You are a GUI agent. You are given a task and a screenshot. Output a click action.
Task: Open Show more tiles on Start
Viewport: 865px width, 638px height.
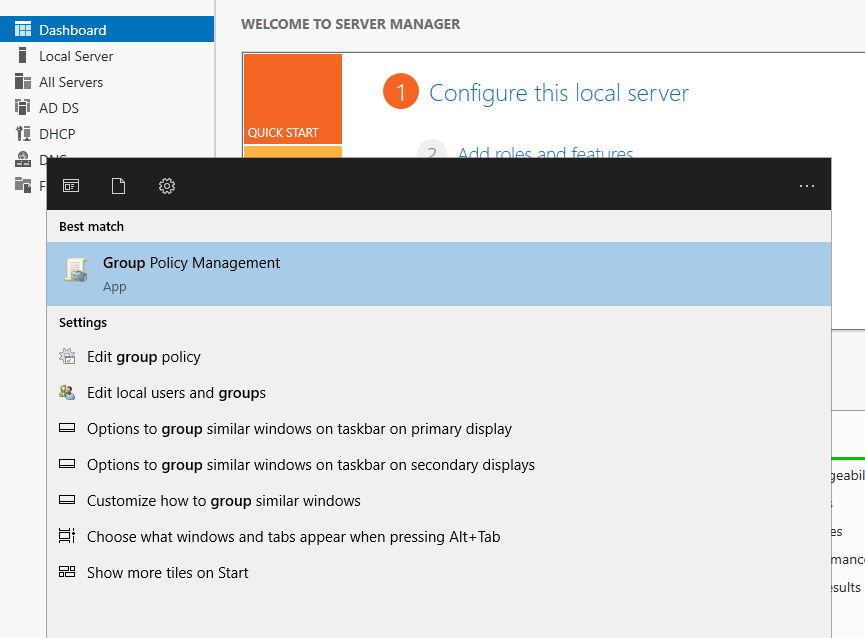pos(168,572)
